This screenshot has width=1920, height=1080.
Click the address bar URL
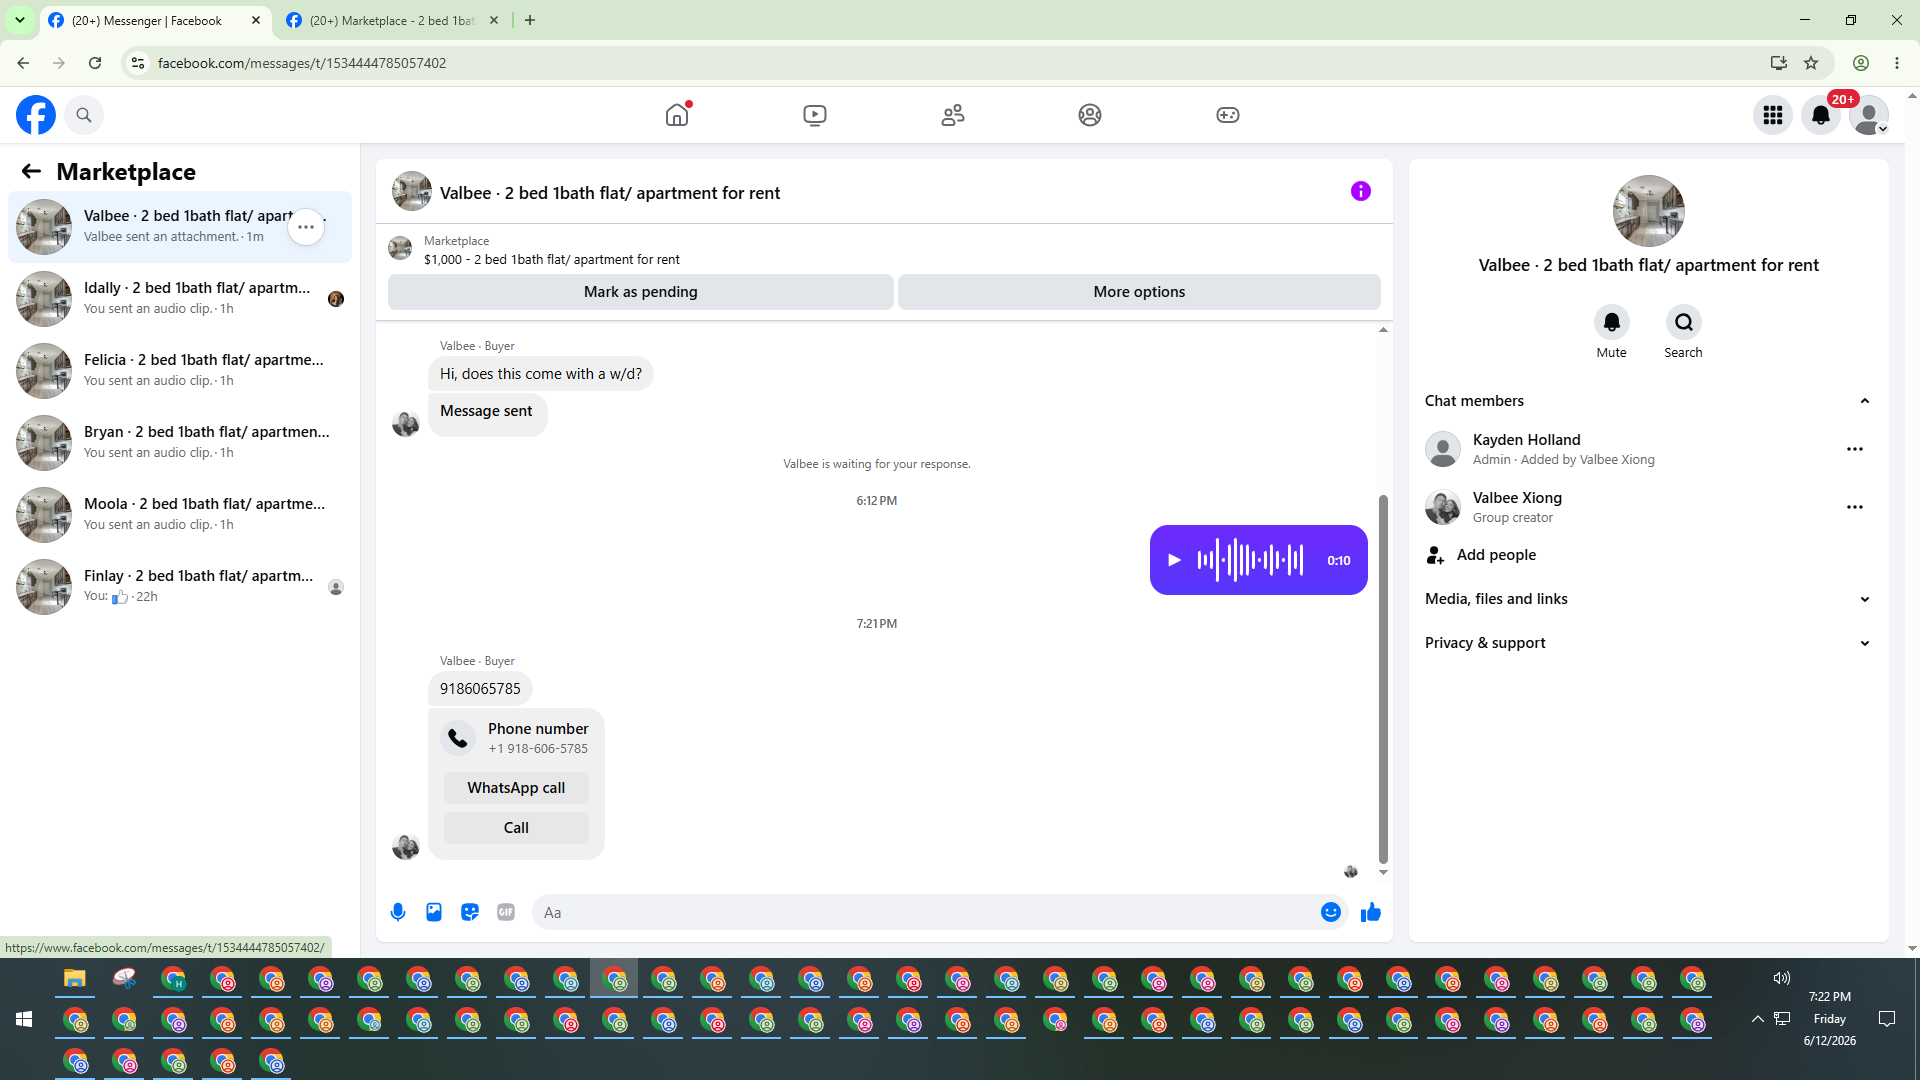(x=302, y=63)
